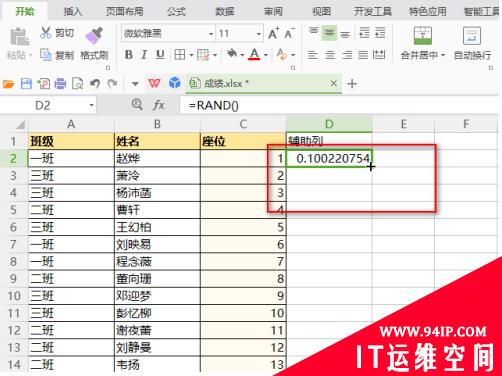The height and width of the screenshot is (376, 502).
Task: Align text right
Action: point(347,54)
